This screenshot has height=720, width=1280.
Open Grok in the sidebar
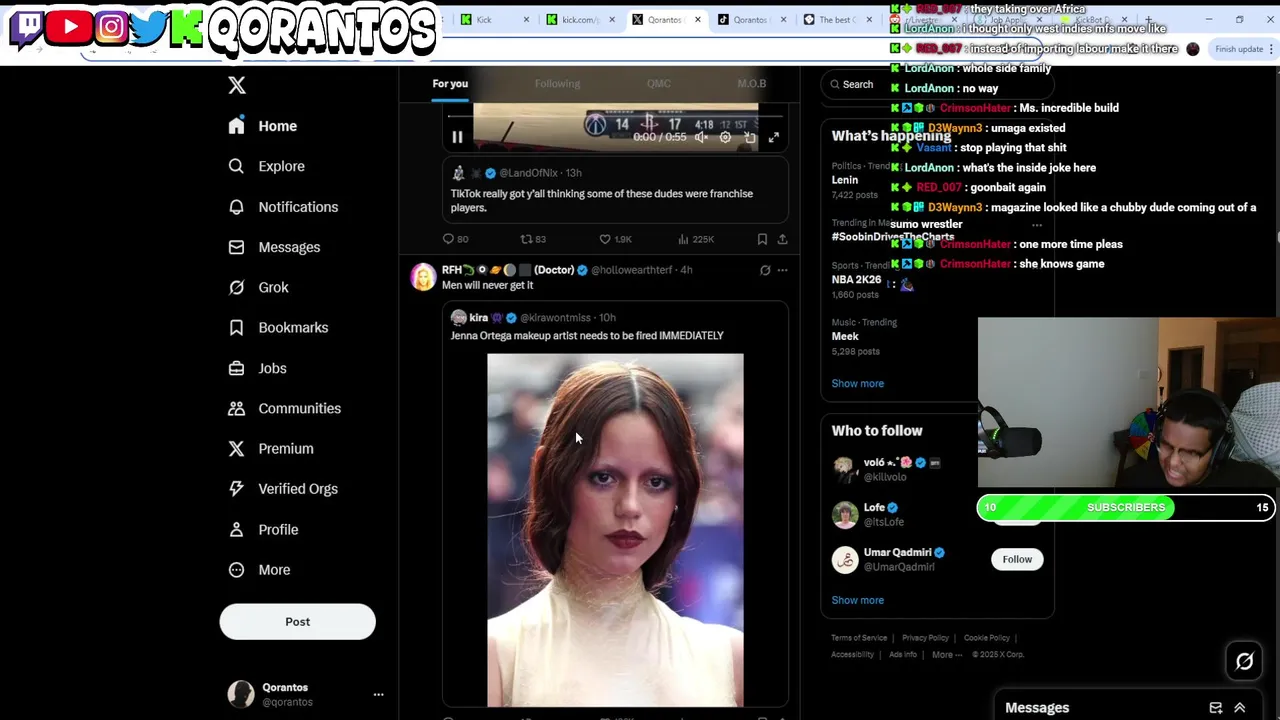pos(258,287)
